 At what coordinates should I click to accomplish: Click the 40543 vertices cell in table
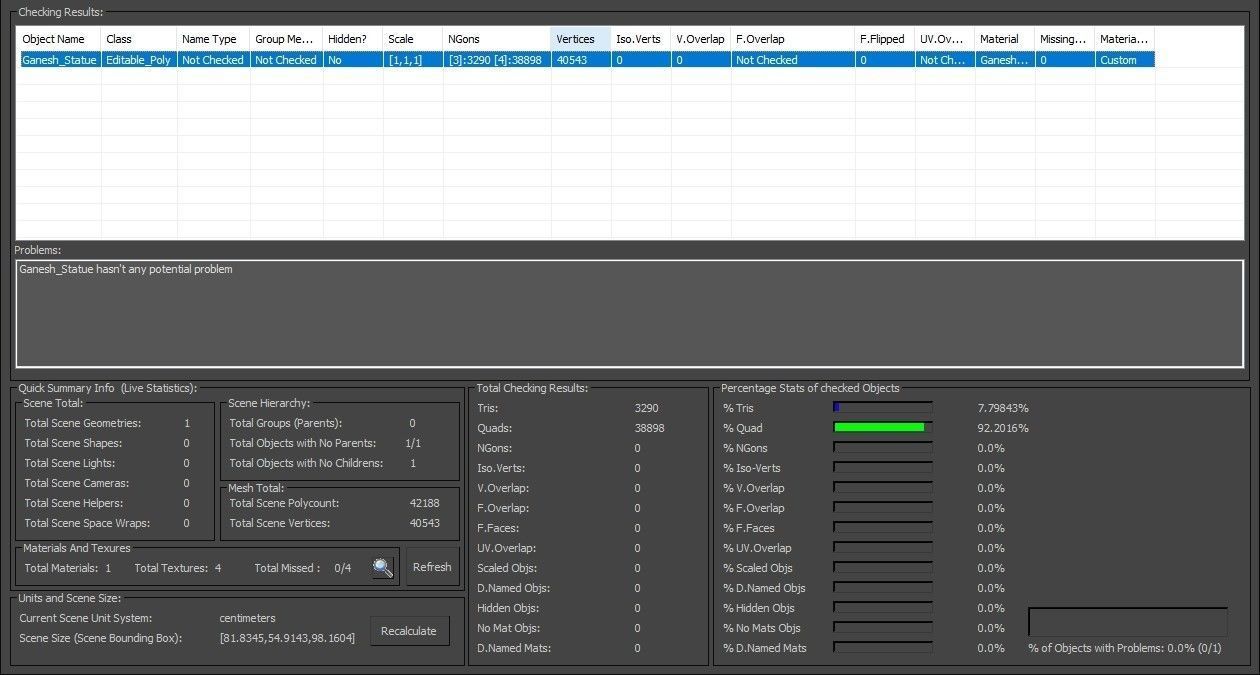coord(580,60)
